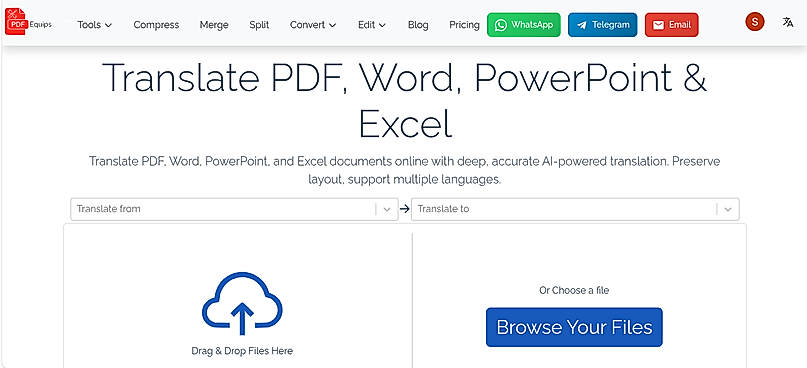The height and width of the screenshot is (368, 807).
Task: Open the Split tool
Action: [x=259, y=25]
